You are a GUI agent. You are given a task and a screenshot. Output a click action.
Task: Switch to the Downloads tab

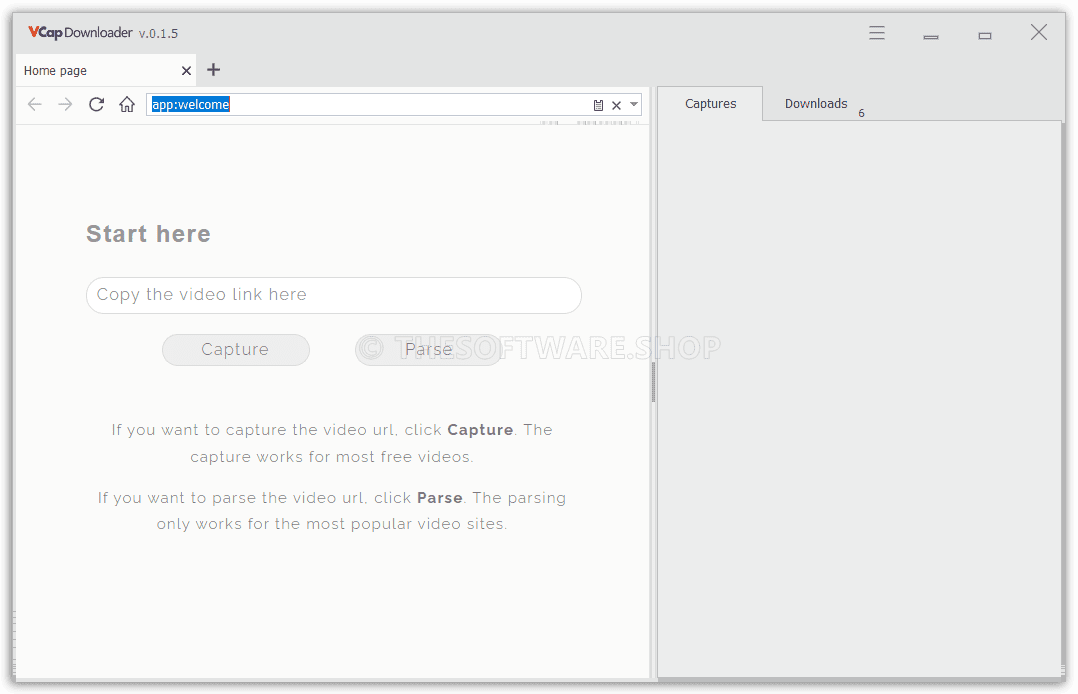[x=816, y=104]
